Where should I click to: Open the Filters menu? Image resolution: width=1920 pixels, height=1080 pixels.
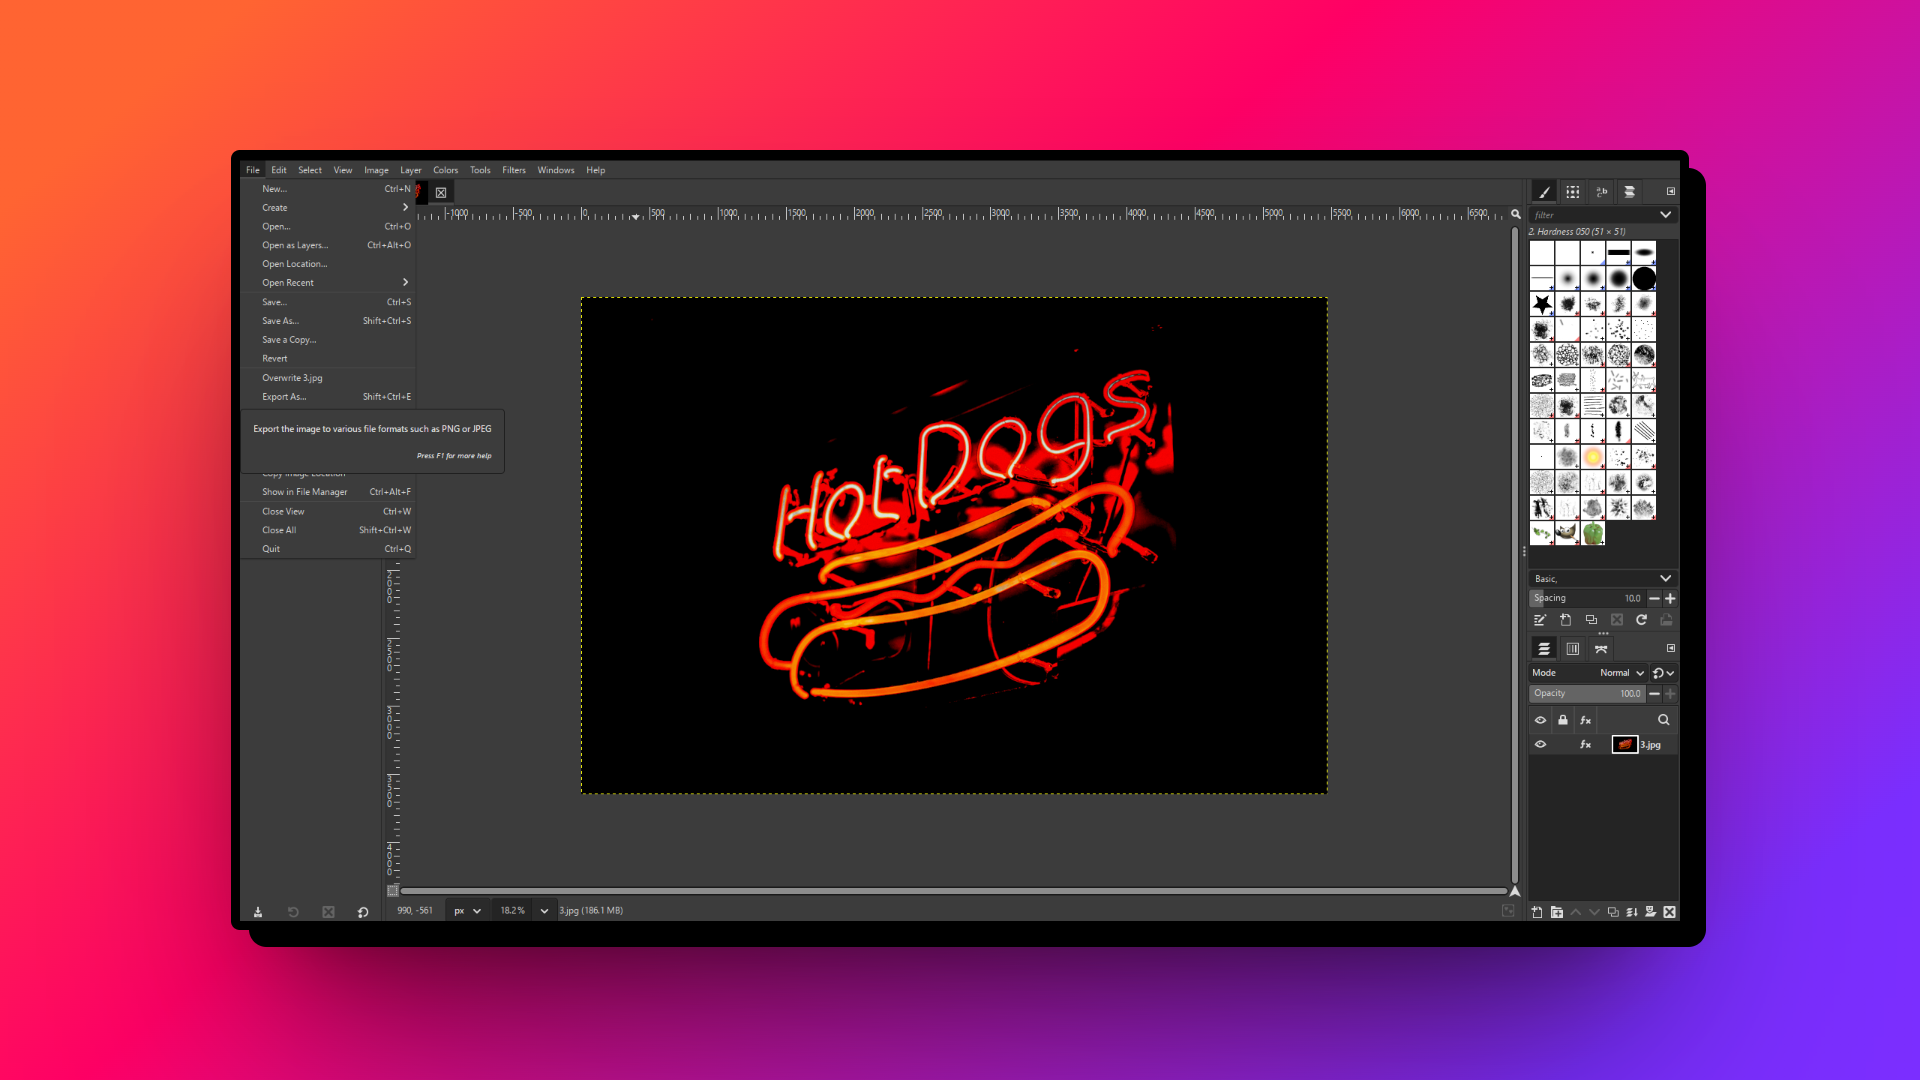514,170
